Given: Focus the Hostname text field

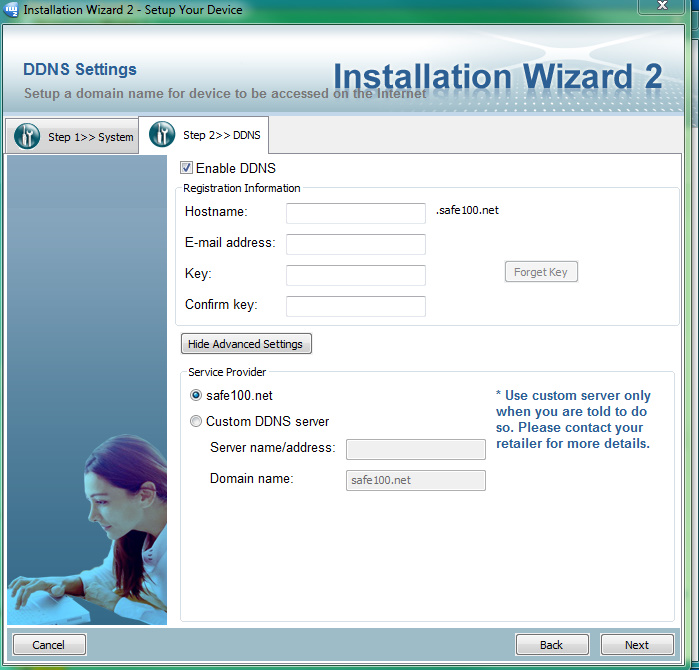Looking at the screenshot, I should [355, 213].
